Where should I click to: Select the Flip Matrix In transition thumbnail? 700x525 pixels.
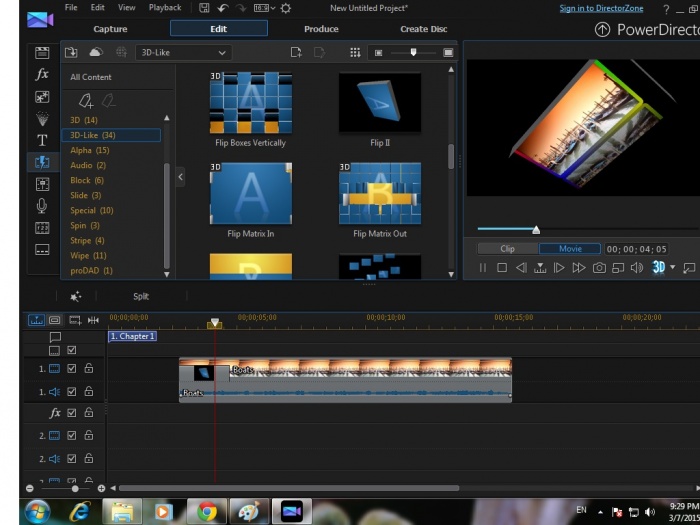pyautogui.click(x=250, y=194)
